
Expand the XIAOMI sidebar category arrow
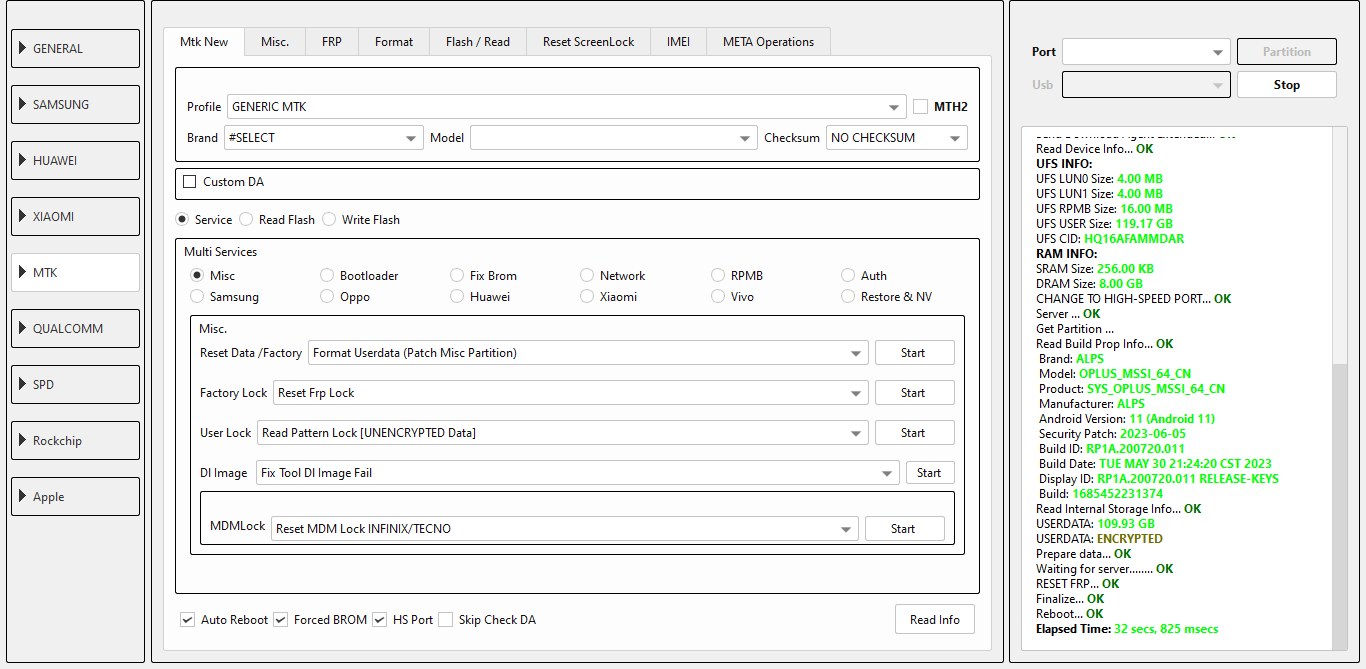[22, 217]
